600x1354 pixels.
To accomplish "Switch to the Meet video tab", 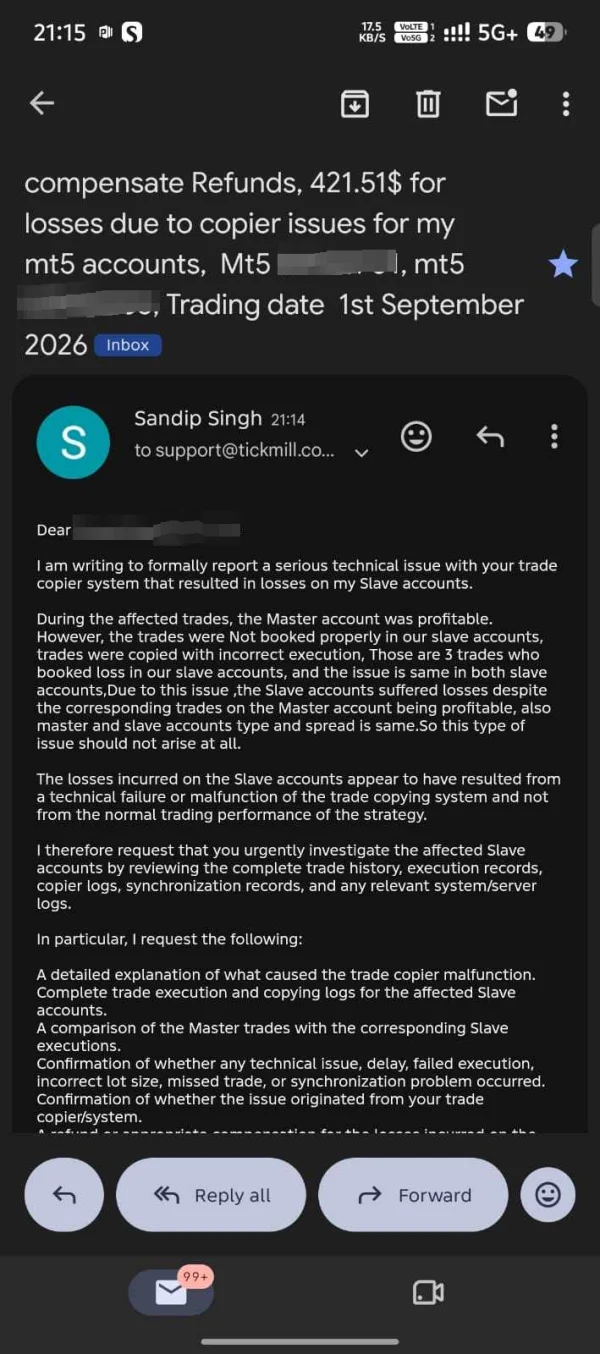I will (x=428, y=1292).
